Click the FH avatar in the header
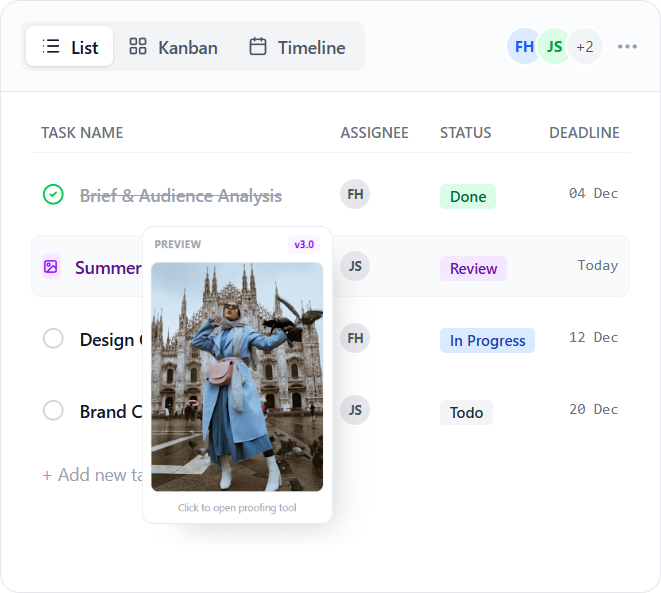The image size is (661, 593). pyautogui.click(x=524, y=47)
